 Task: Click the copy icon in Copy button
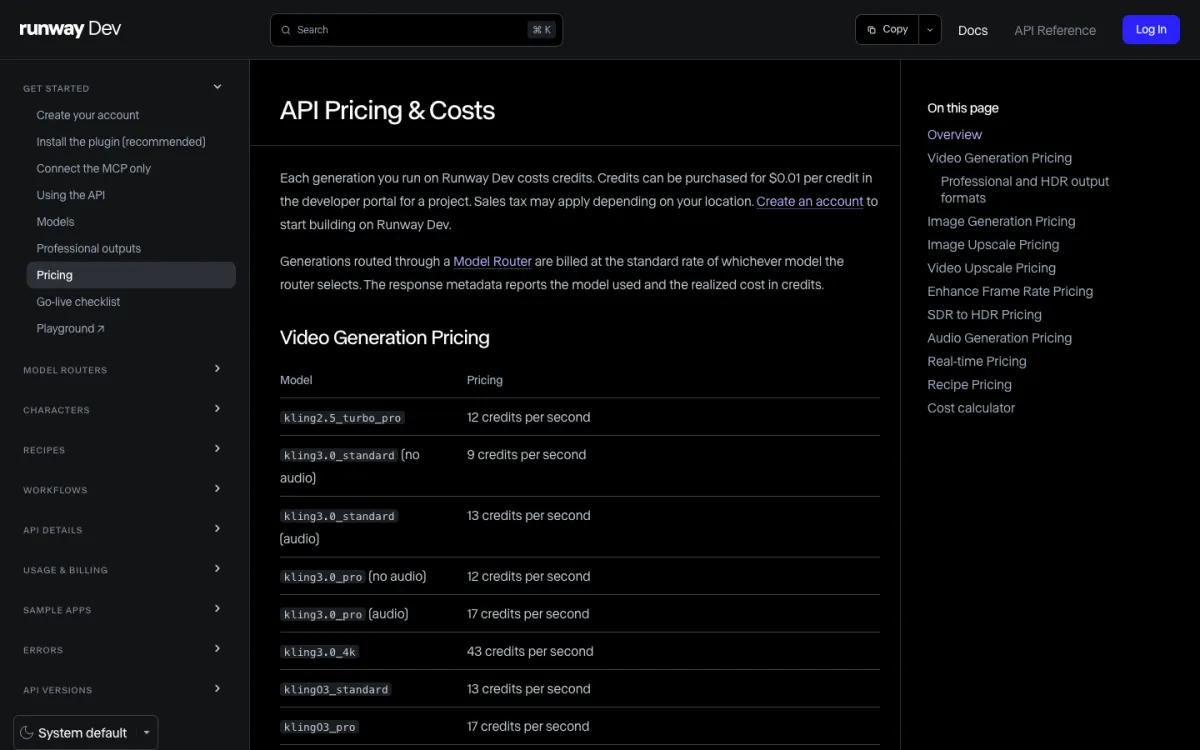[872, 30]
